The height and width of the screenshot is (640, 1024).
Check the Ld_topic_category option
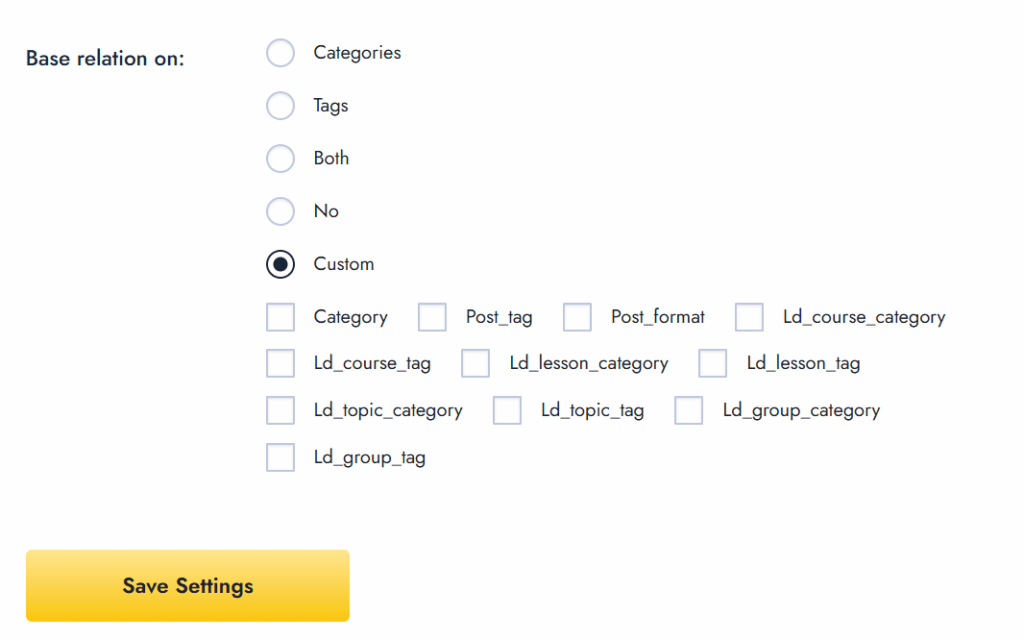coord(280,410)
